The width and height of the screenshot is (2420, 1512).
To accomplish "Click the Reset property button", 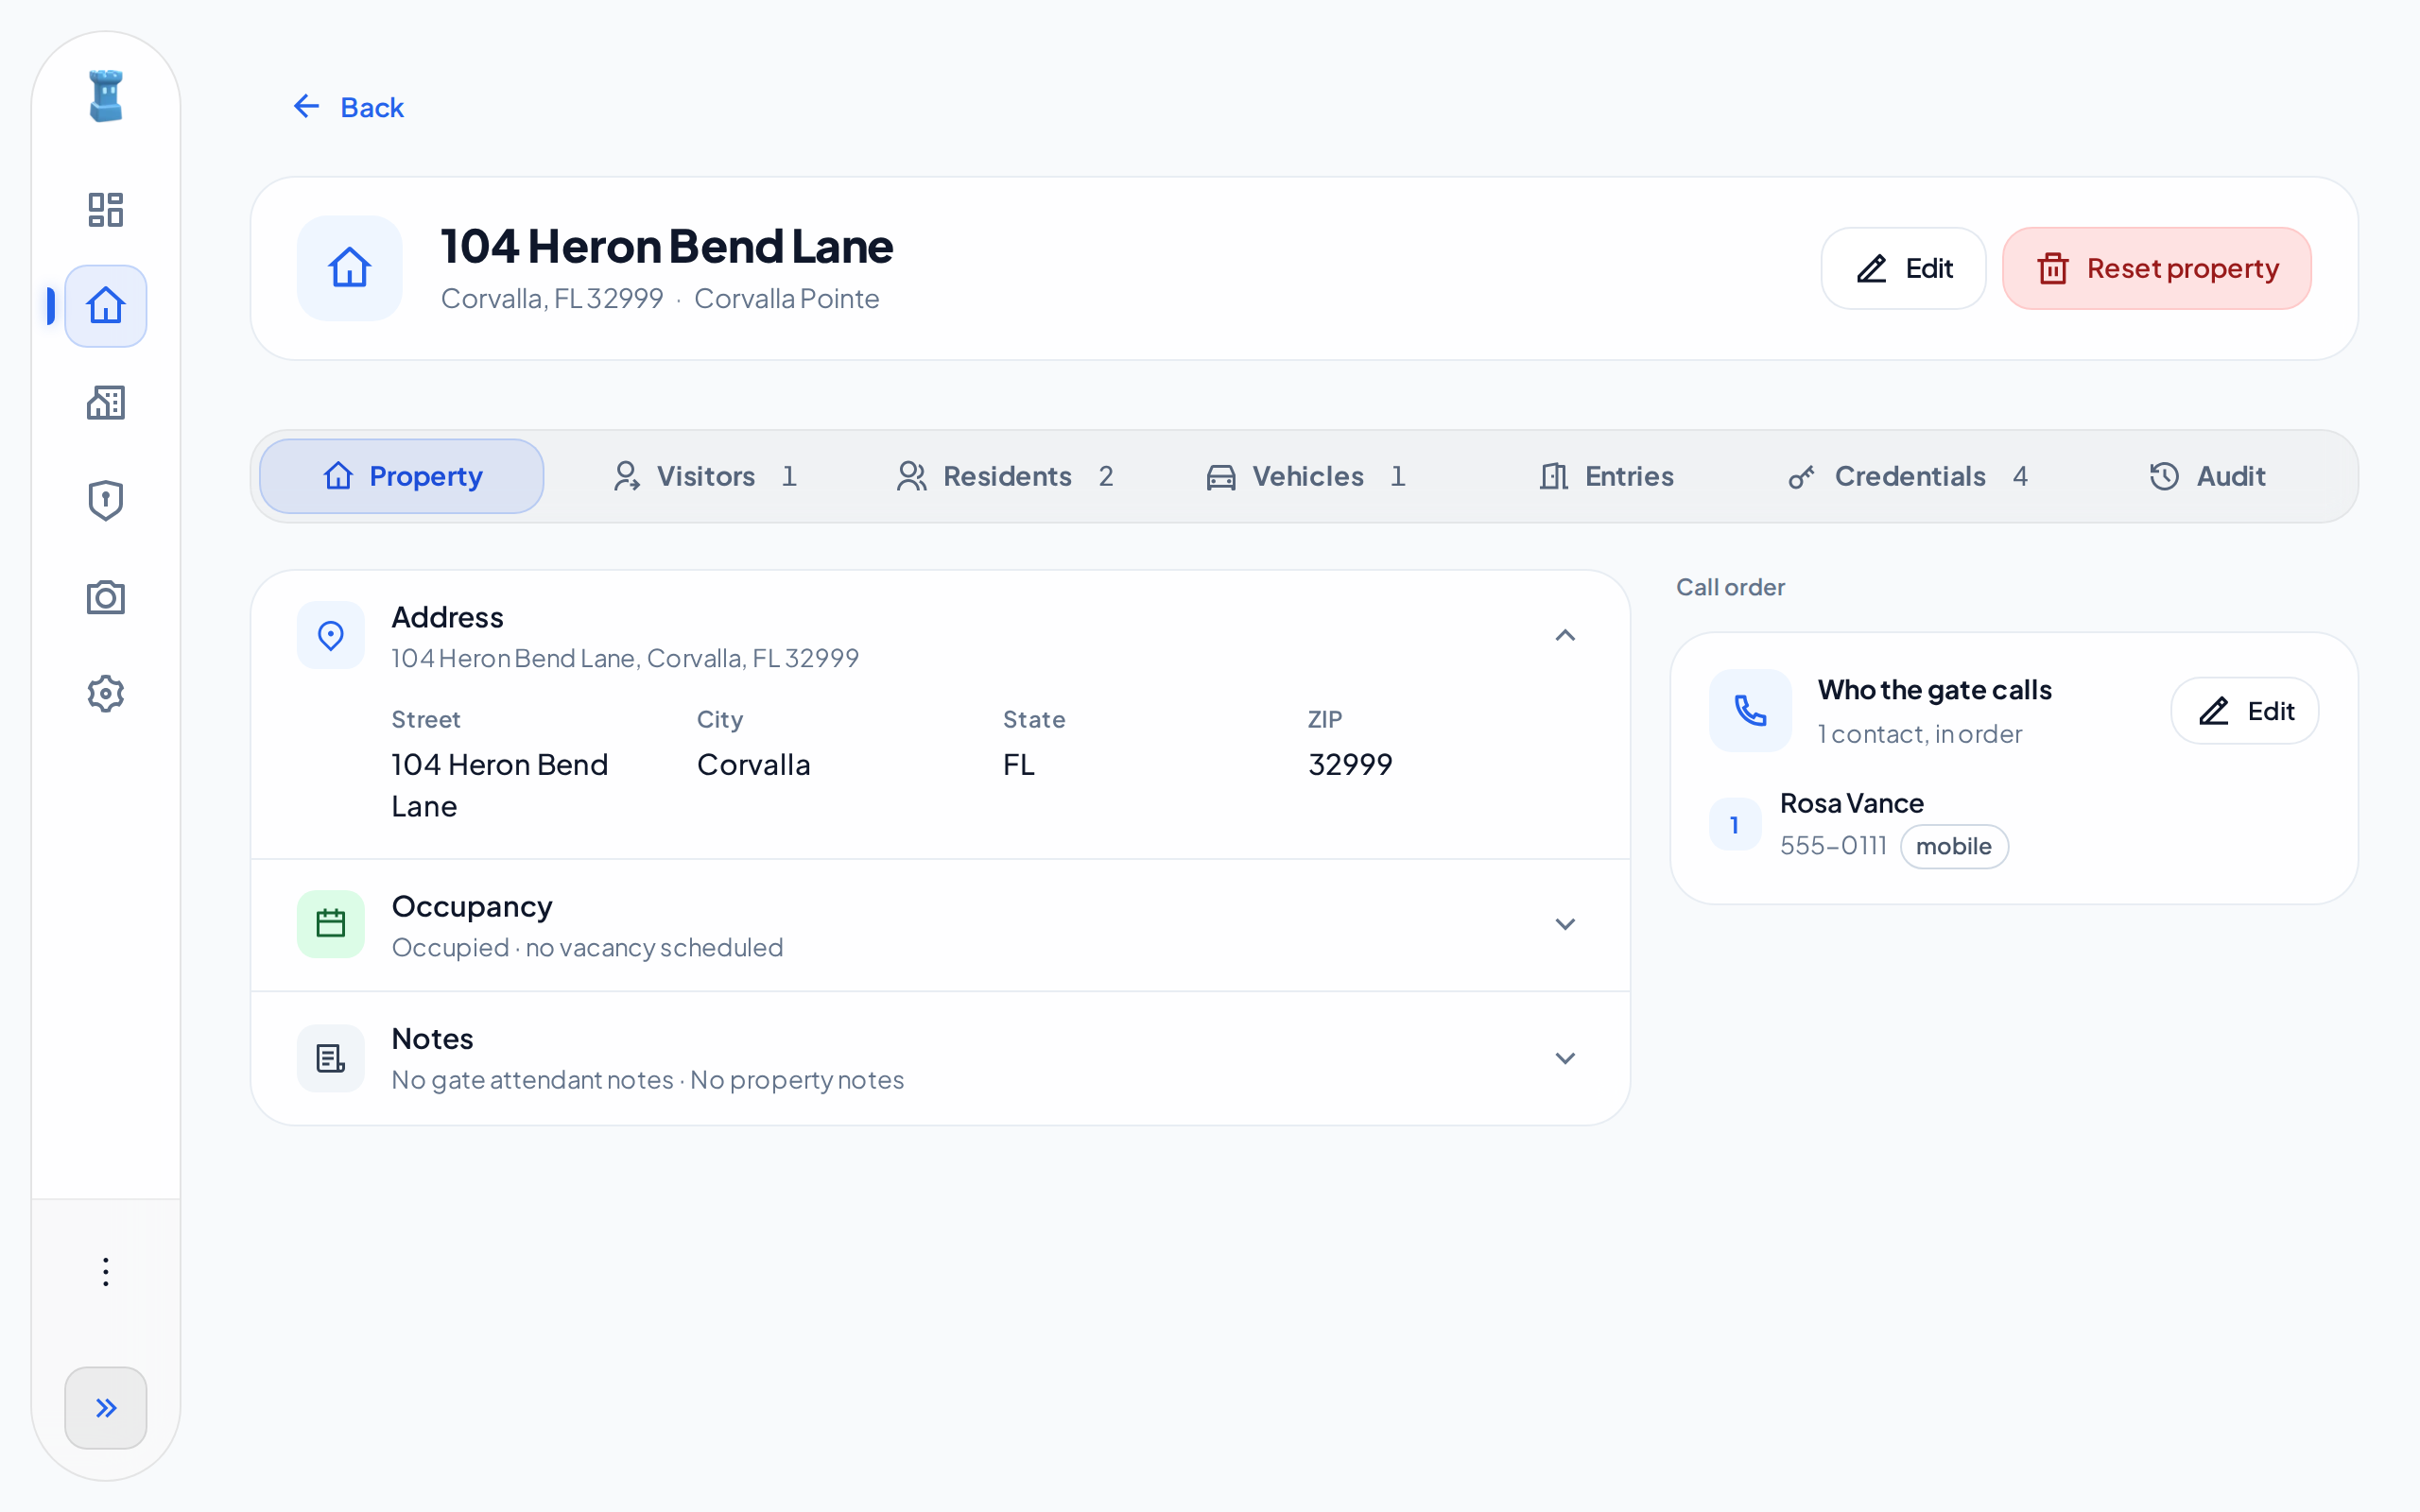I will [2156, 268].
